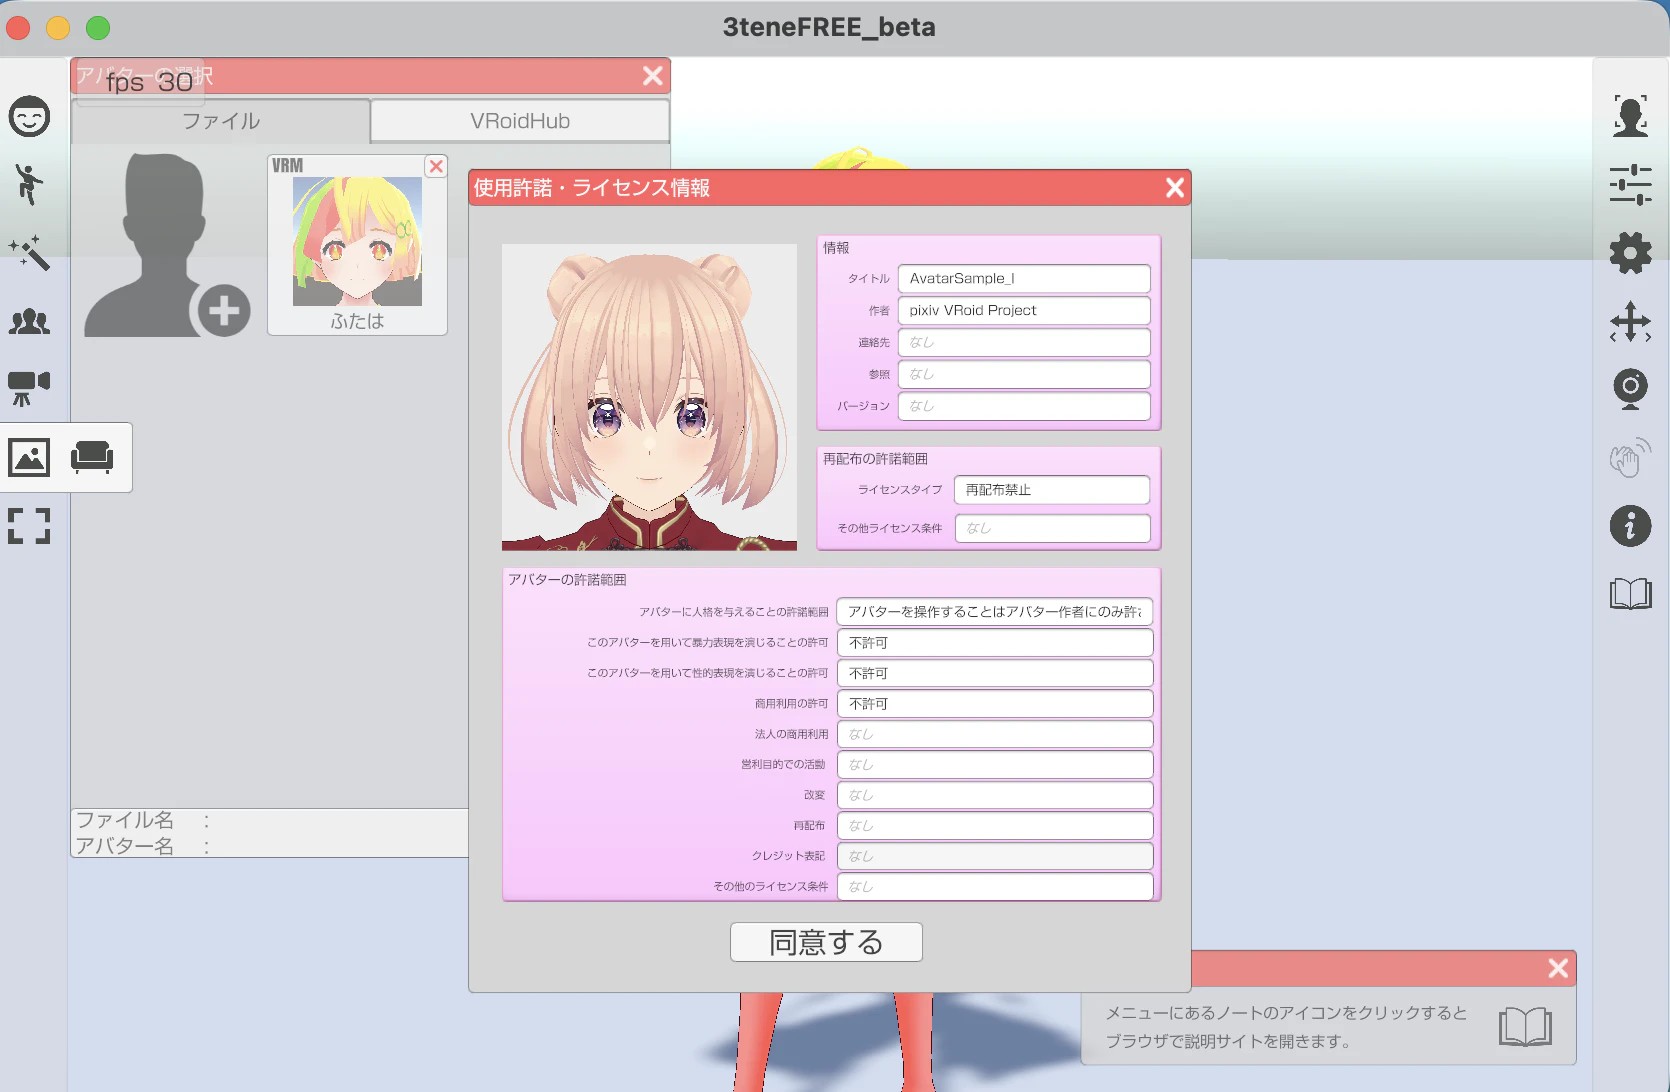The width and height of the screenshot is (1670, 1092).
Task: Select the move arrows icon
Action: (x=1630, y=321)
